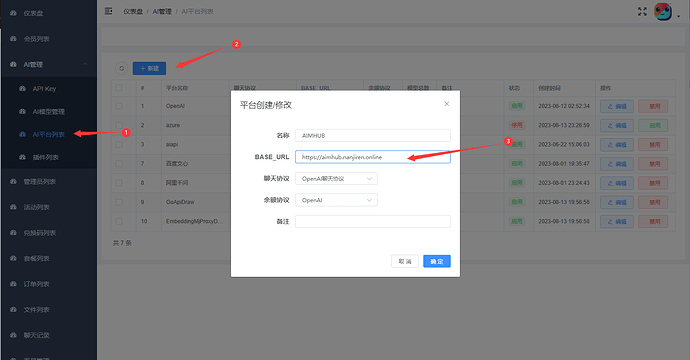Click 编辑 for the EmbeddingMjProxyD row
This screenshot has height=360, width=690.
(617, 221)
